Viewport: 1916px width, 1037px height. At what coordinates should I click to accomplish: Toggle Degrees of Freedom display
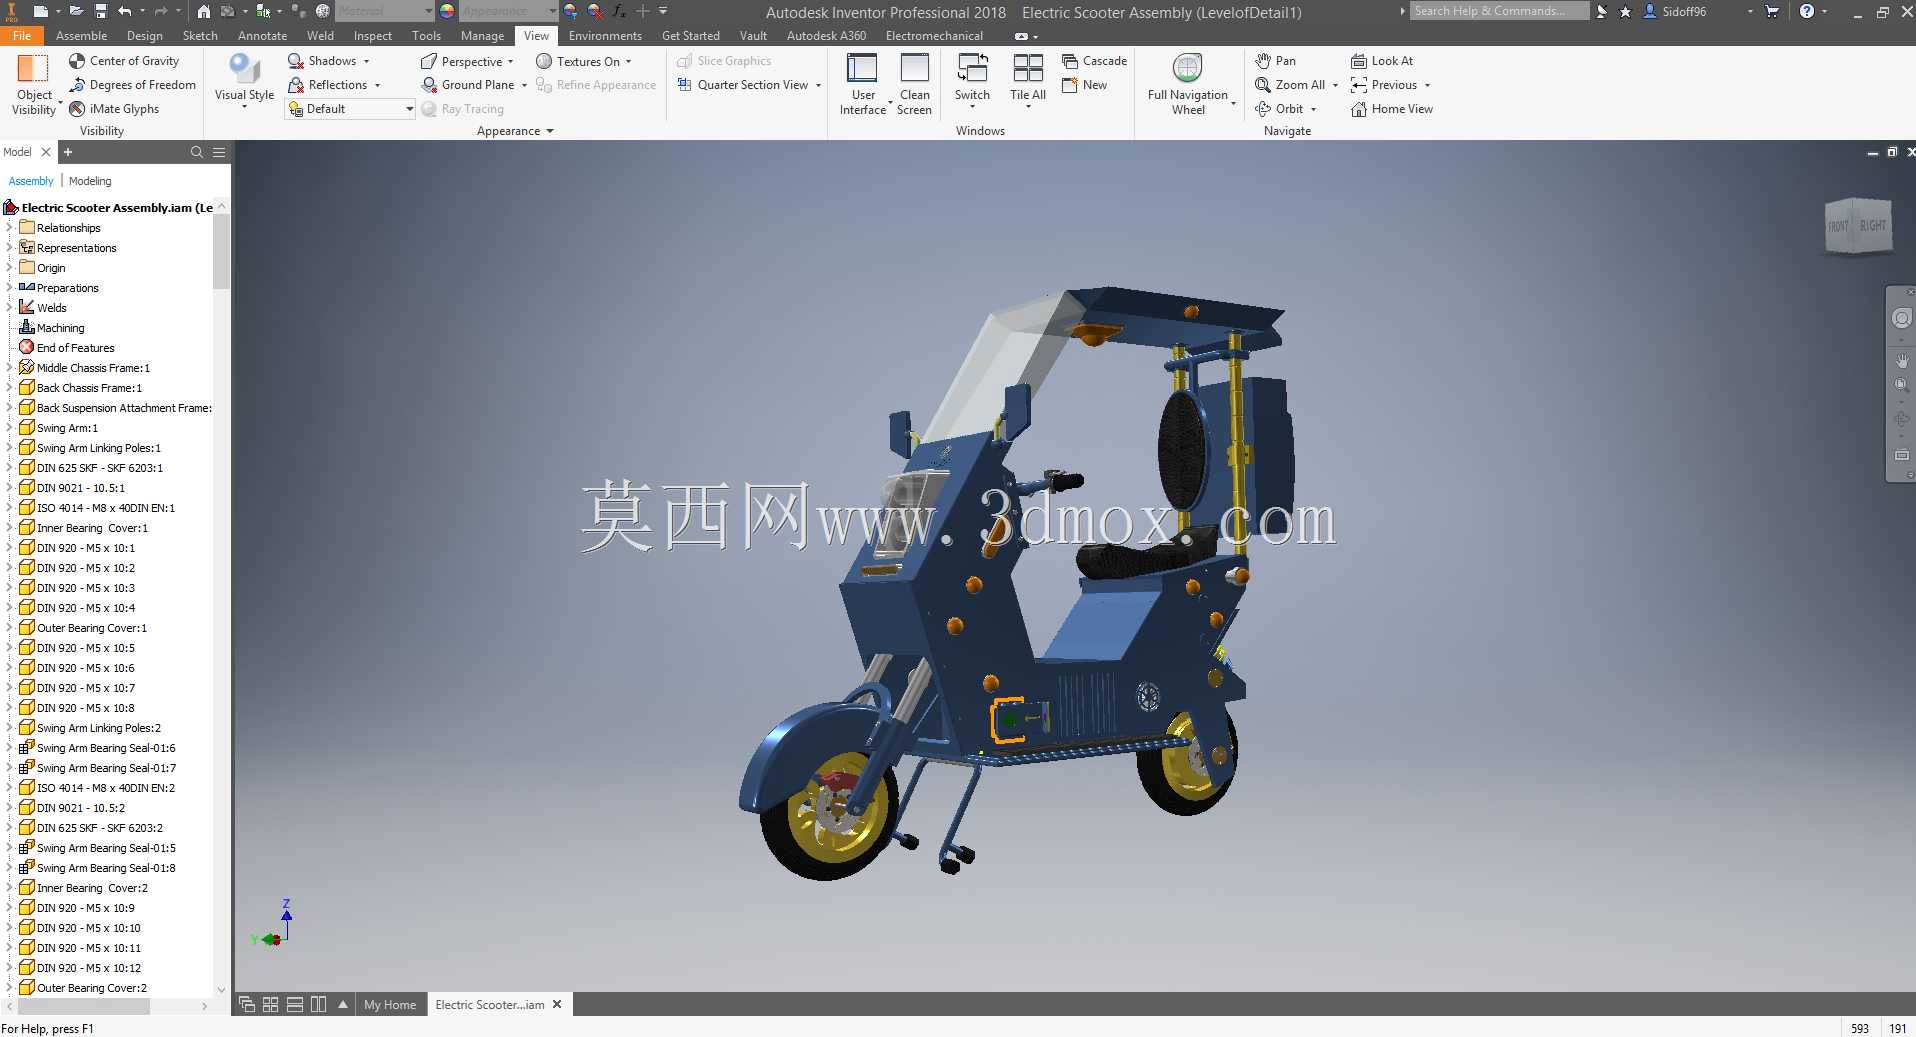point(132,85)
